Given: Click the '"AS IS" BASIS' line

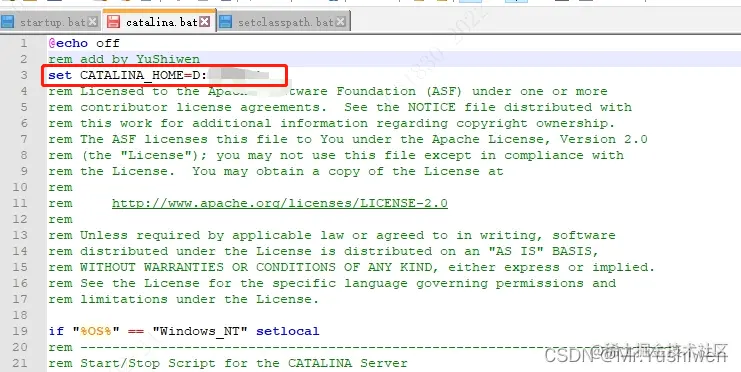Looking at the screenshot, I should tap(324, 251).
